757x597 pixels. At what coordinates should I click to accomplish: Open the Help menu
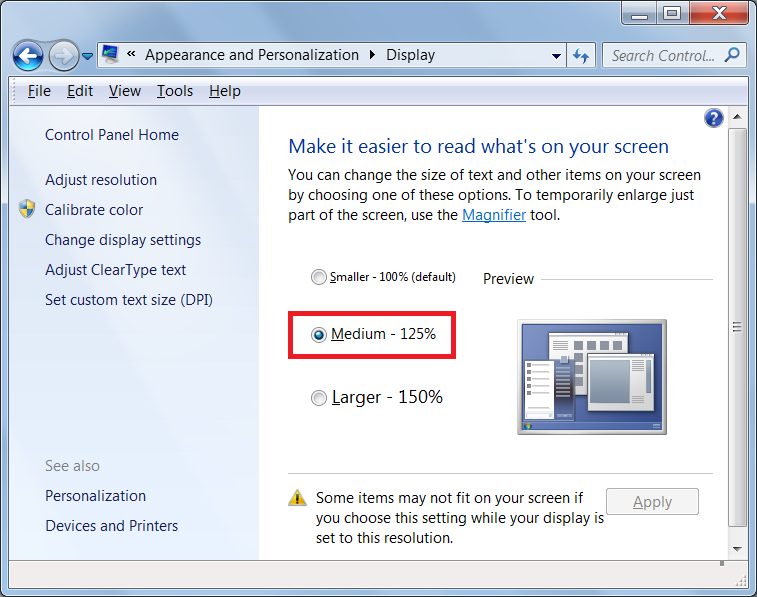pyautogui.click(x=224, y=91)
